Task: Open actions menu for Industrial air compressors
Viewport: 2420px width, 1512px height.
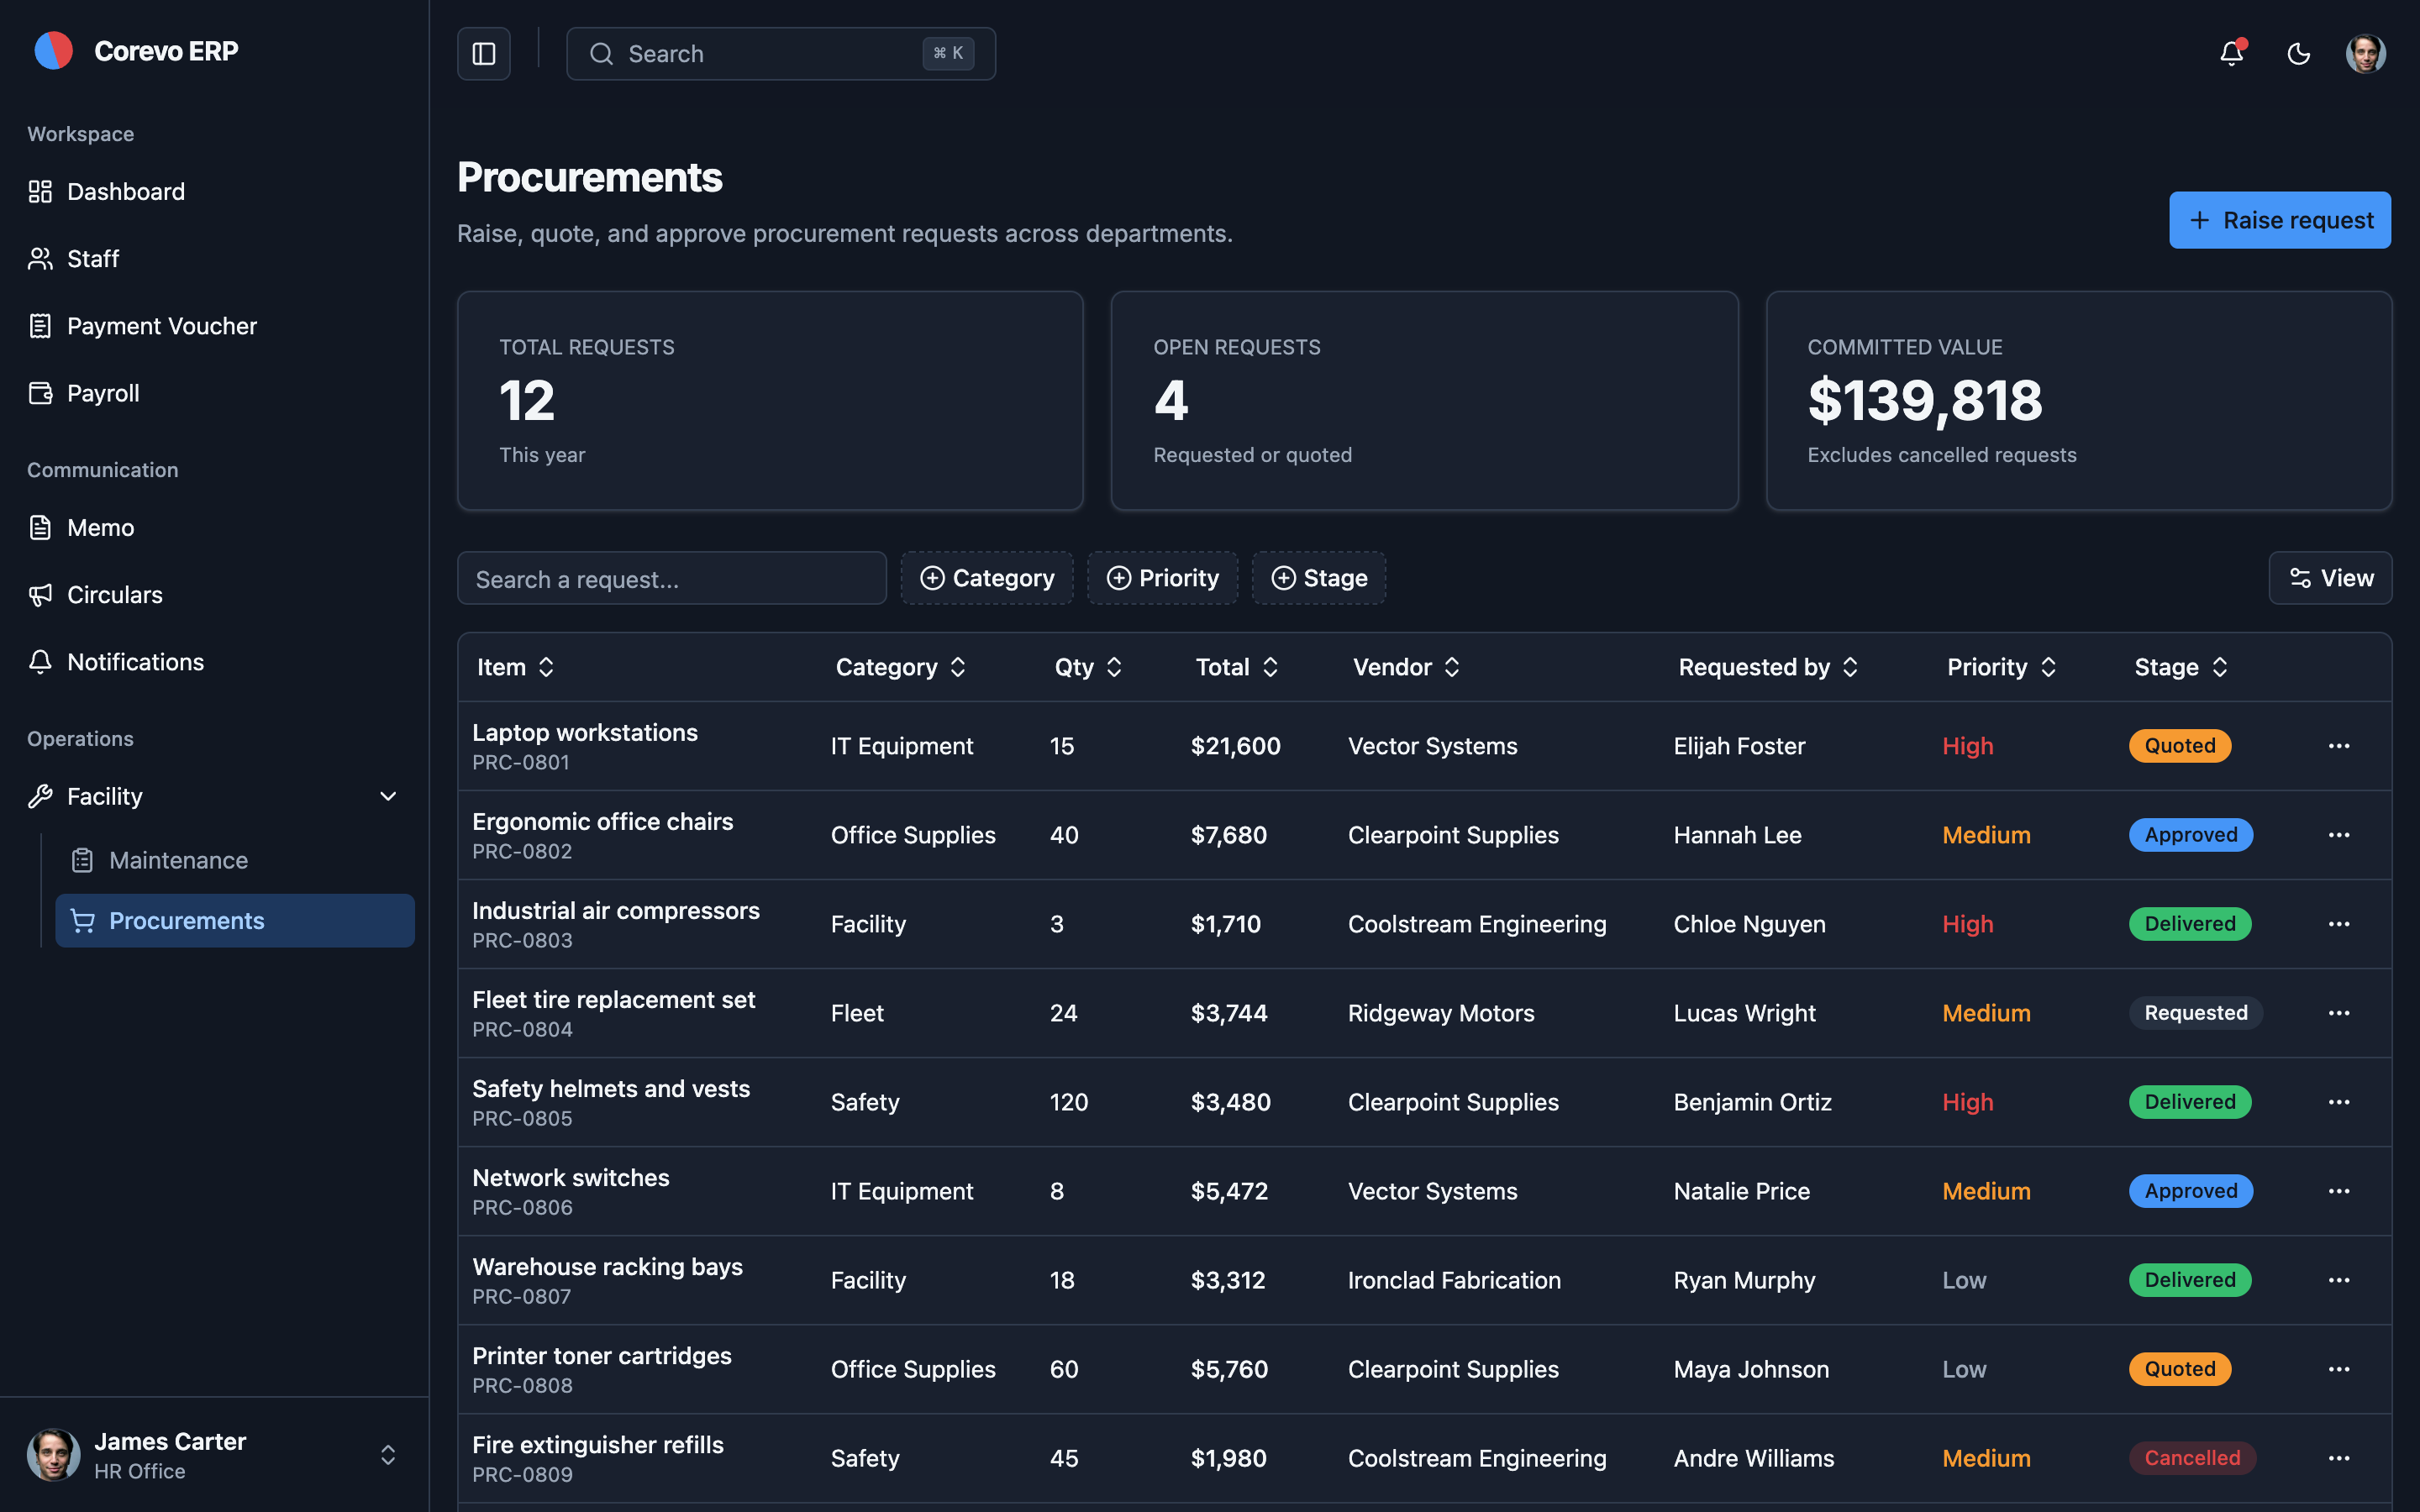Action: [x=2338, y=924]
